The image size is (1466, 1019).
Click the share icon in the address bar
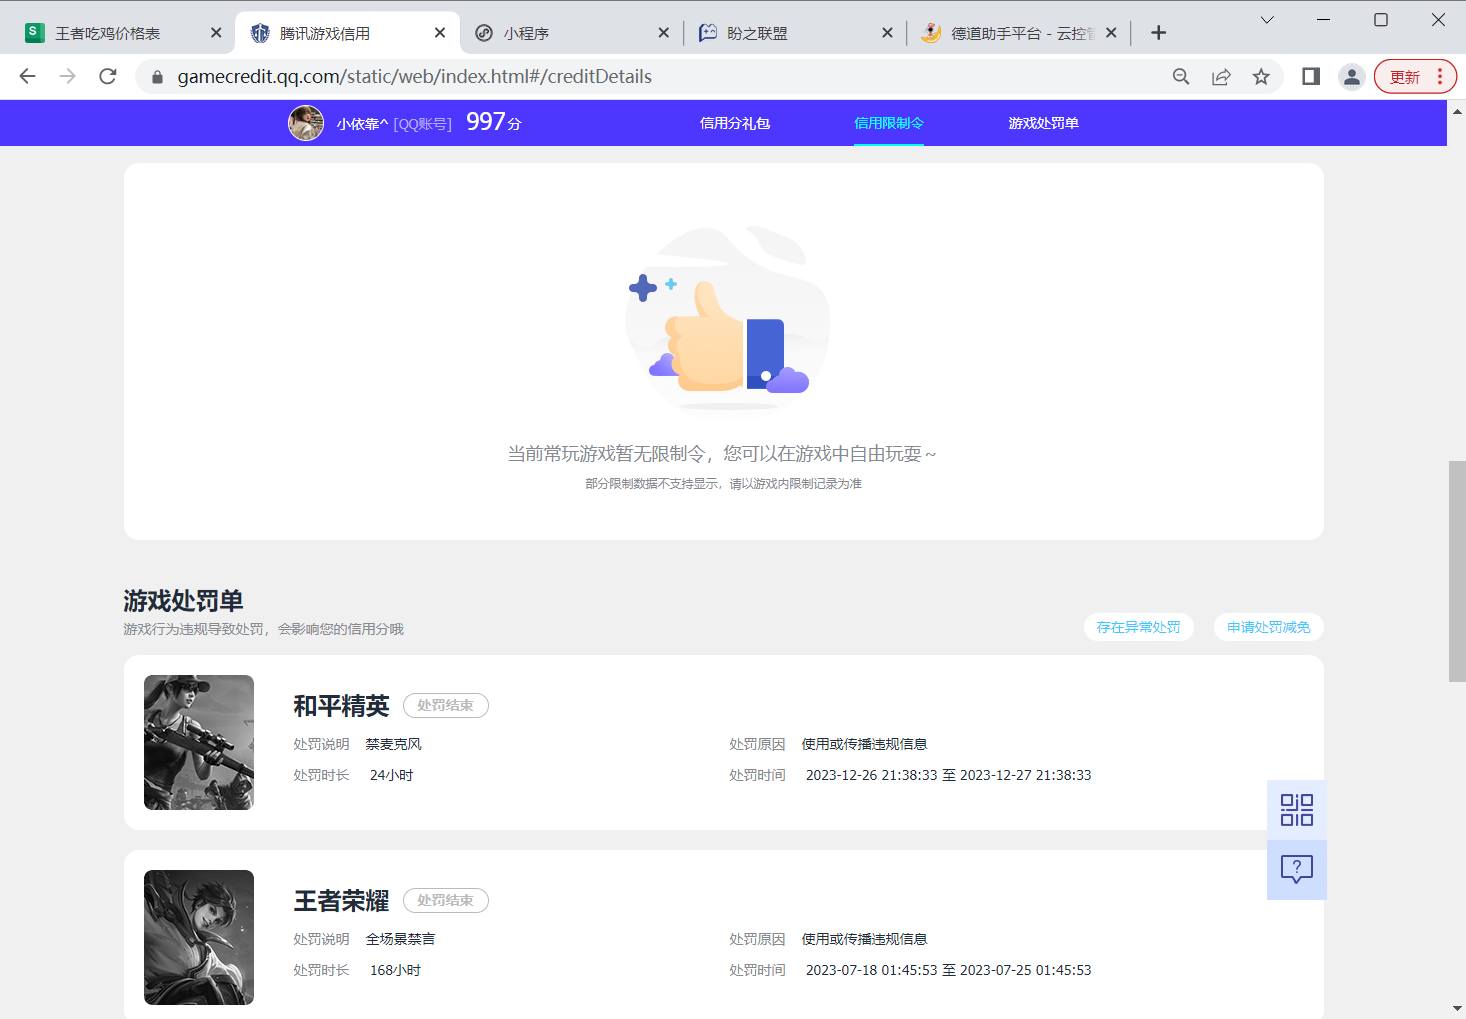(1221, 76)
